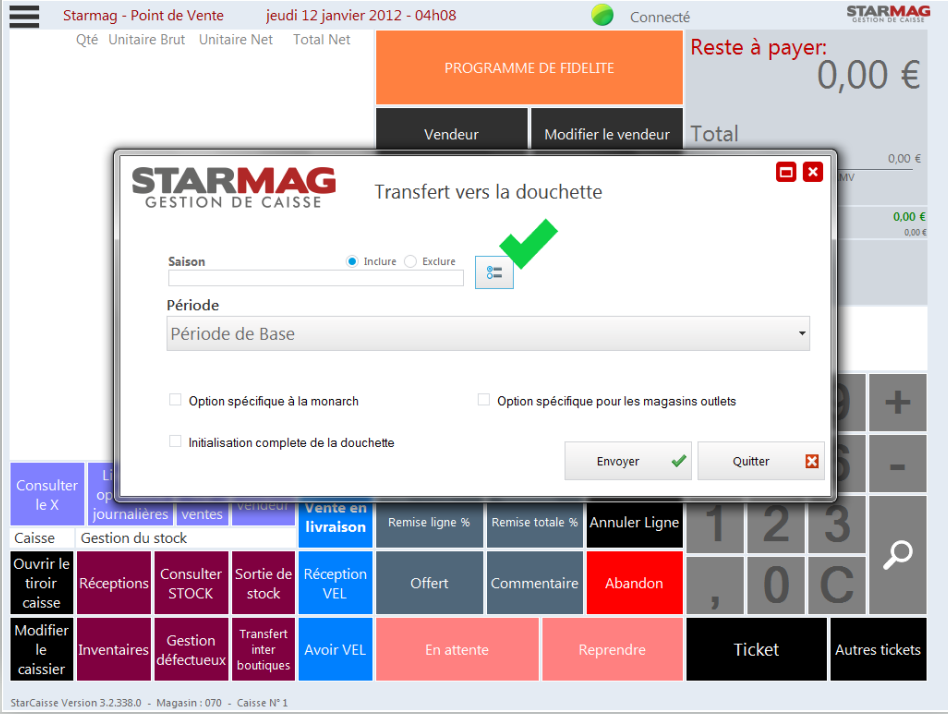Click Ouvrir le tiroir caisse
948x714 pixels.
point(42,583)
